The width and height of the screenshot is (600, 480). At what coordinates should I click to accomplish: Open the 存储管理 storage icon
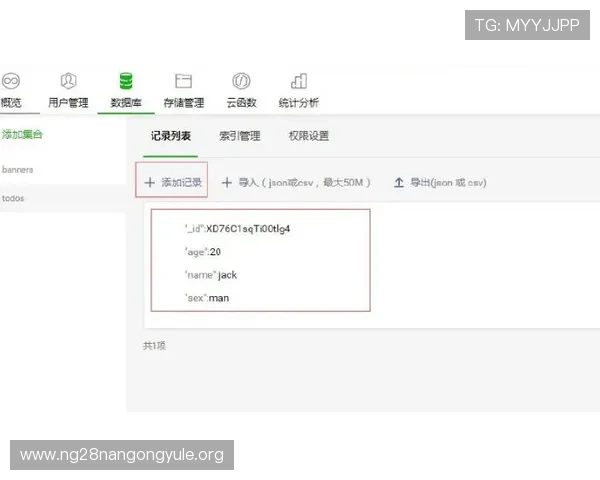point(183,81)
